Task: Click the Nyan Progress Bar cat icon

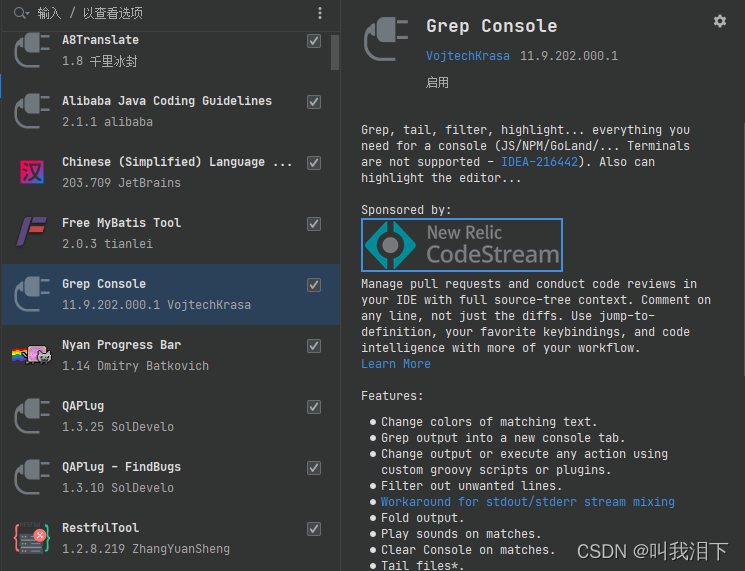Action: [x=32, y=355]
